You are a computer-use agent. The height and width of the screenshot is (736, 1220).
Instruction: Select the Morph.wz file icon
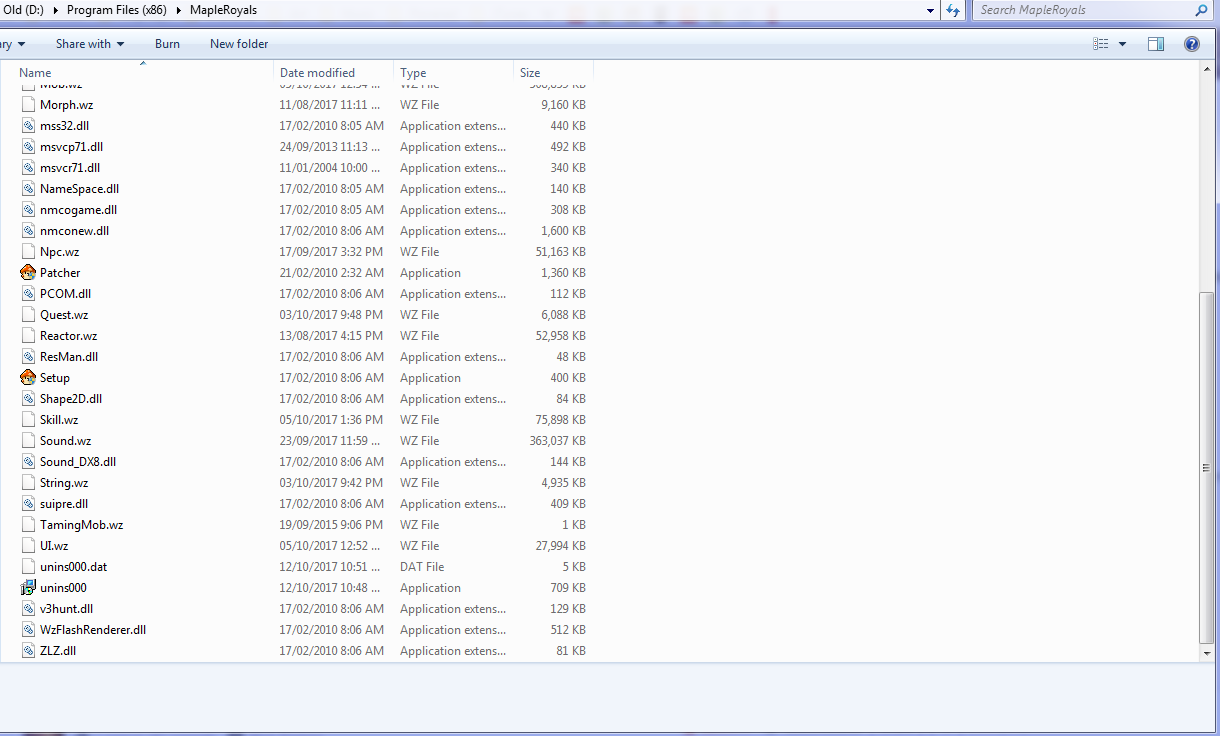tap(29, 105)
